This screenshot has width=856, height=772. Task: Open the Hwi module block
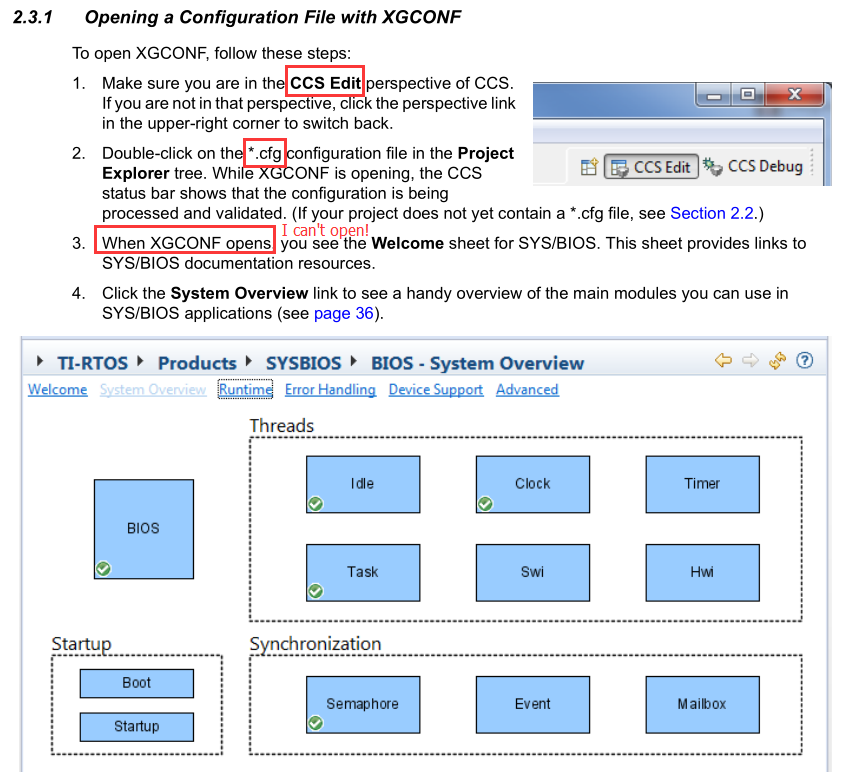coord(703,573)
